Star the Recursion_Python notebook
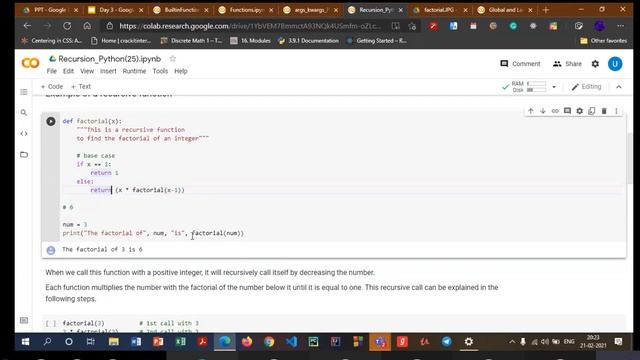Image resolution: width=640 pixels, height=360 pixels. [173, 59]
